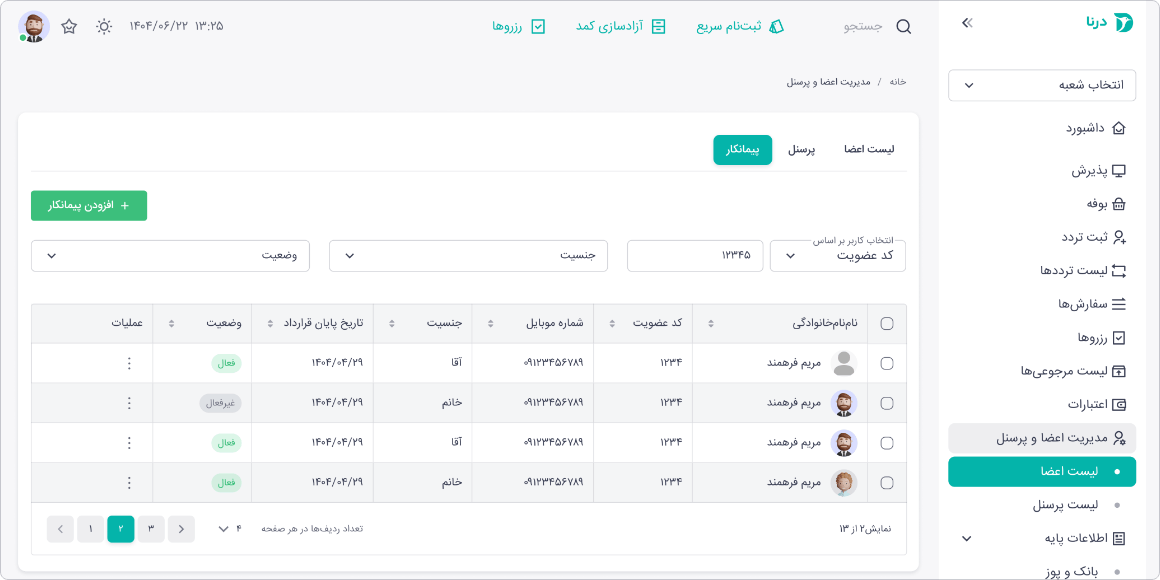Click the sidebar reservations (رزروها) icon
This screenshot has height=580, width=1160.
coord(1119,337)
